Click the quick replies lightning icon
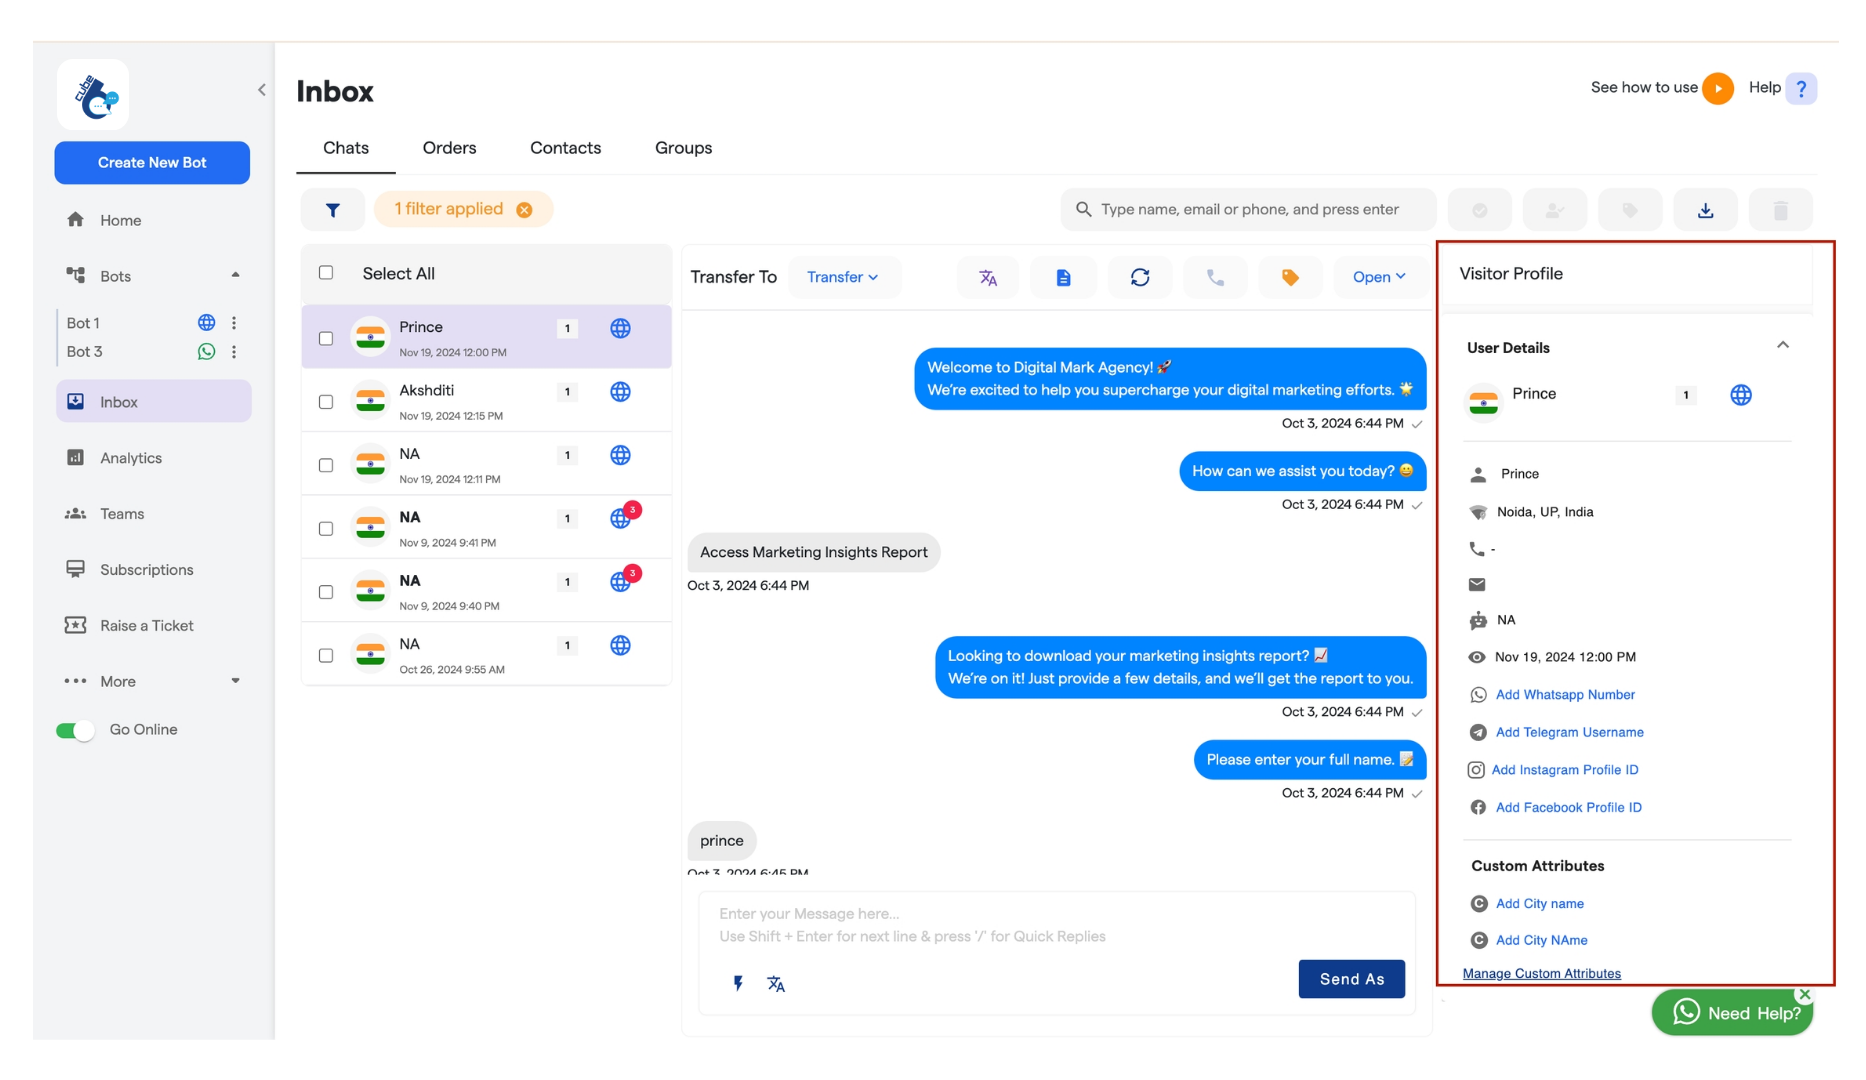Image resolution: width=1866 pixels, height=1080 pixels. coord(738,983)
